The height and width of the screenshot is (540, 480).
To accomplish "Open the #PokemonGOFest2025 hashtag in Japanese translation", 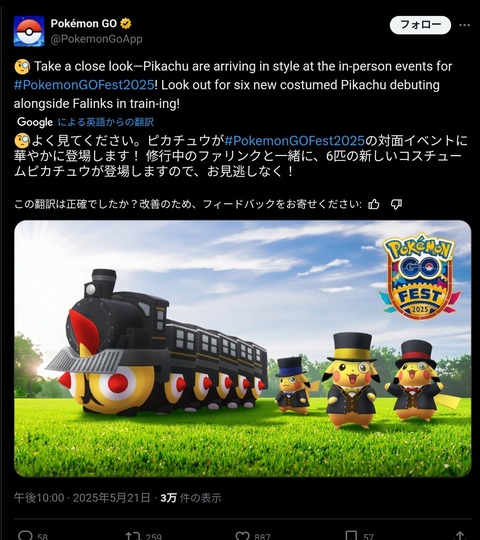I will [294, 141].
